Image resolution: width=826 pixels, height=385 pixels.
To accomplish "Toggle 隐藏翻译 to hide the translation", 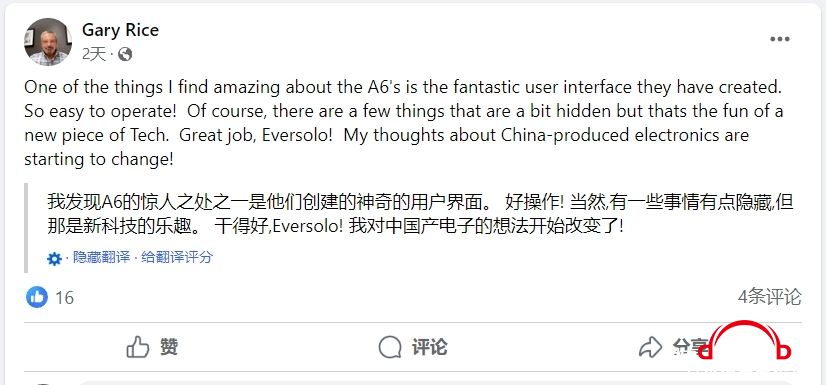I will pos(101,258).
